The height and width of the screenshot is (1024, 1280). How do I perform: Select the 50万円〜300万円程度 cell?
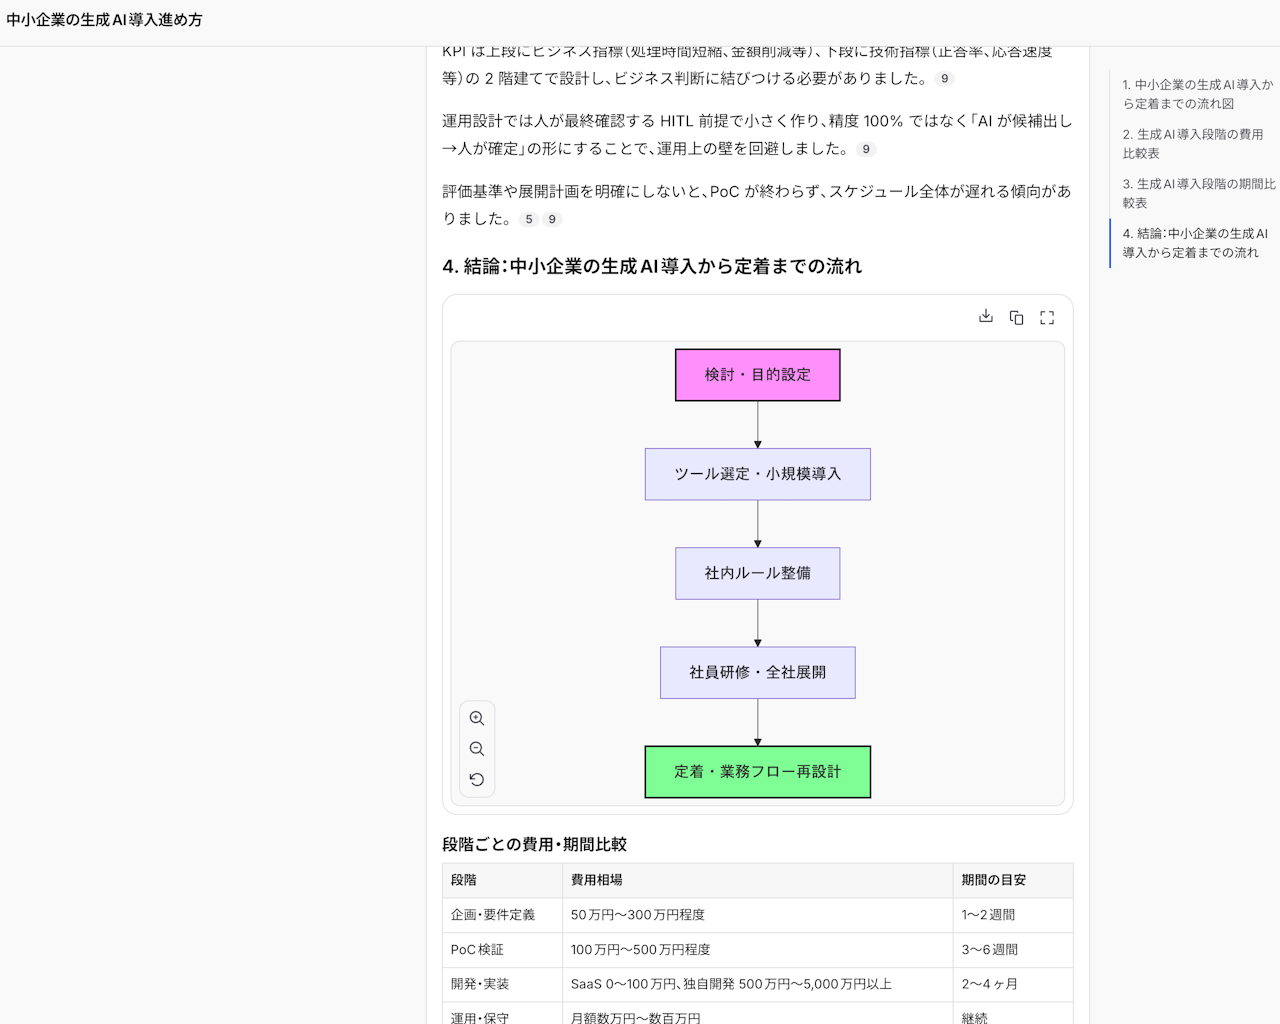tap(758, 915)
